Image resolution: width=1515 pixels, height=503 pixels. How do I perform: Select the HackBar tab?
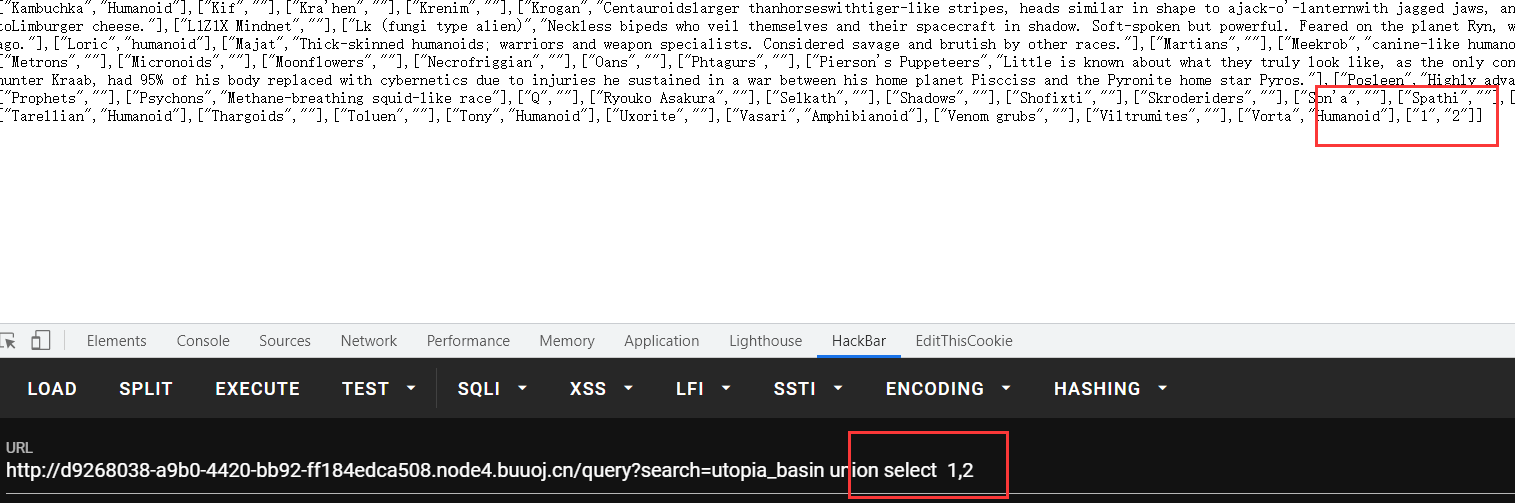click(859, 341)
